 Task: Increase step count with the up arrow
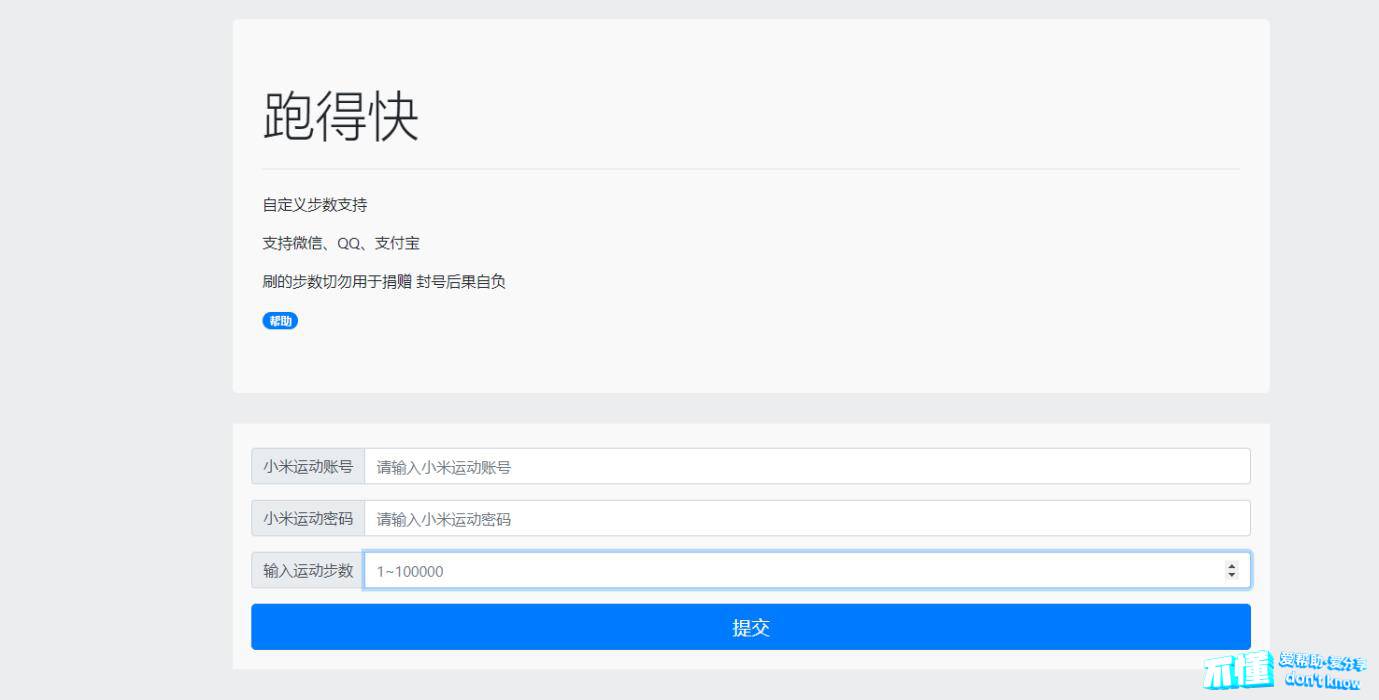pos(1231,566)
